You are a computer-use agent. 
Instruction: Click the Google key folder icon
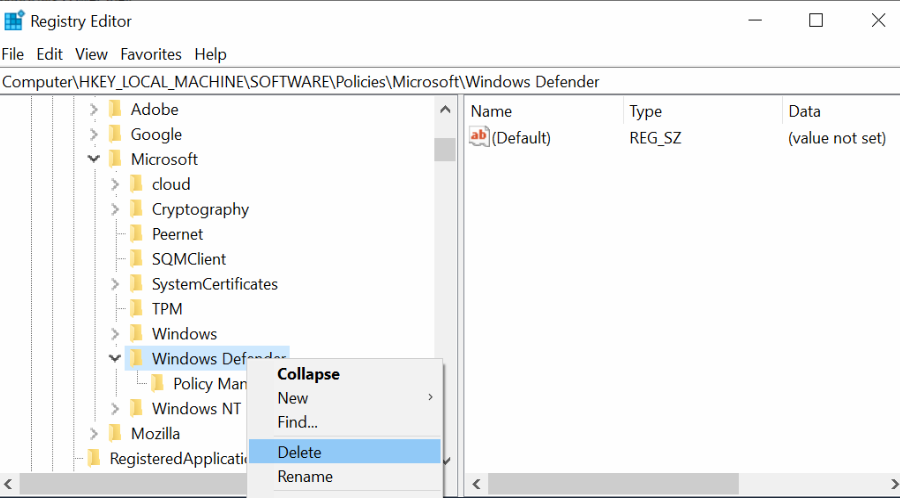(x=115, y=134)
